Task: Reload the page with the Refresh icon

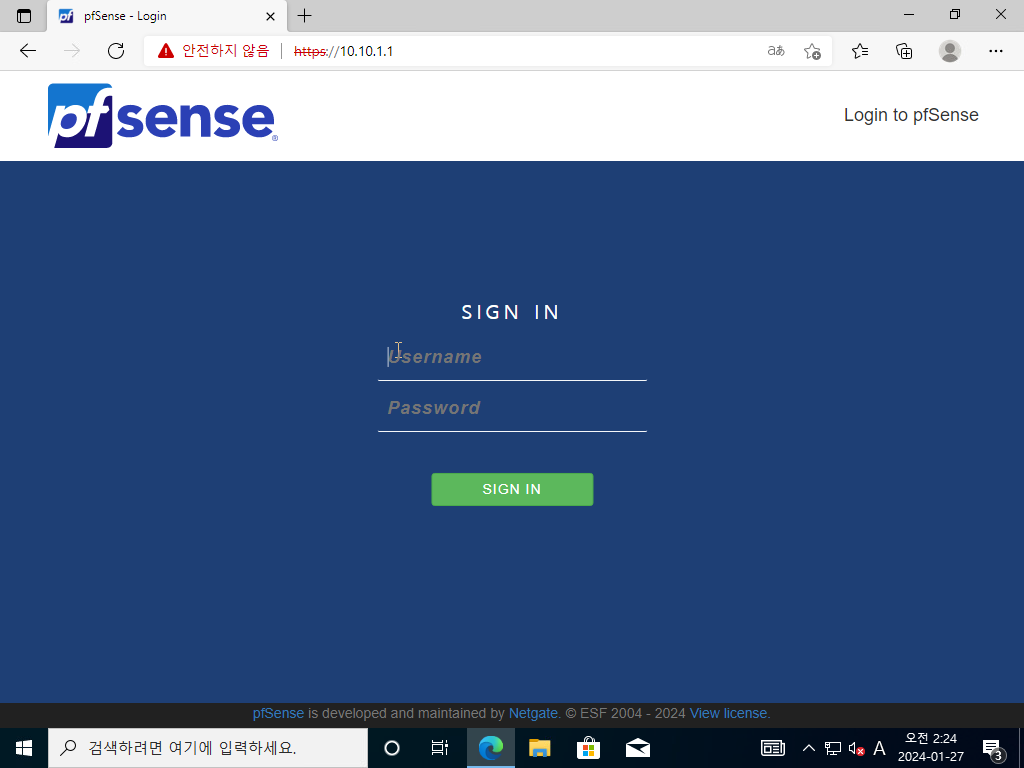Action: click(x=116, y=51)
